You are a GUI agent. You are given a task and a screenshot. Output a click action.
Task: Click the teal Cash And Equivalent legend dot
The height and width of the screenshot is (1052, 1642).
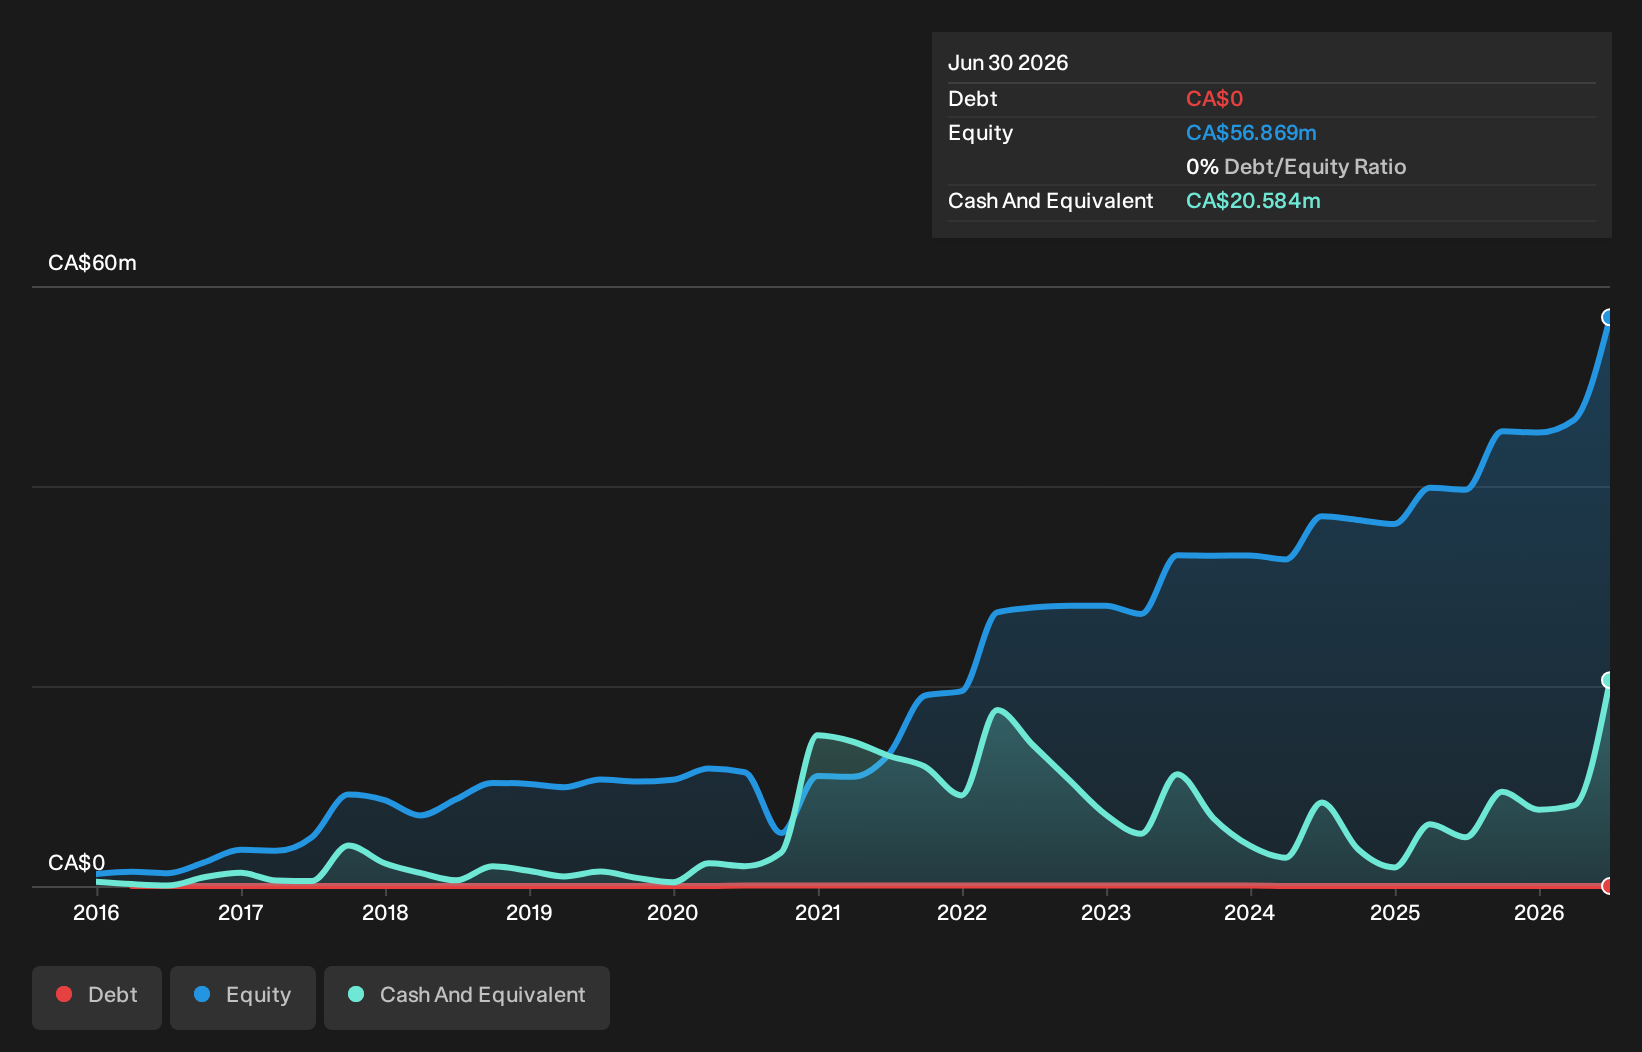pos(356,994)
